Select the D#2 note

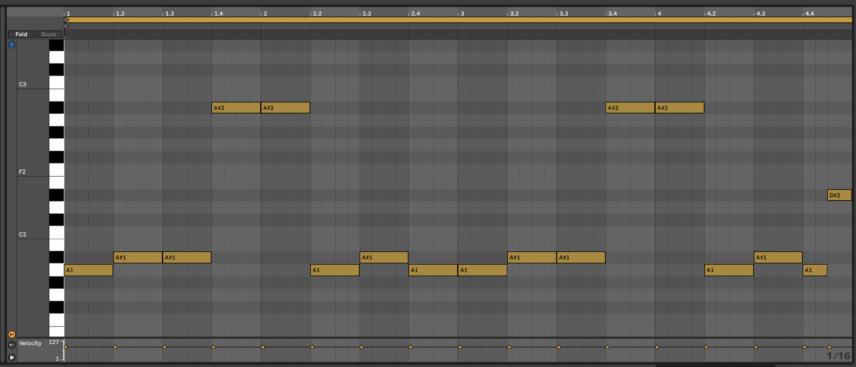(x=839, y=195)
